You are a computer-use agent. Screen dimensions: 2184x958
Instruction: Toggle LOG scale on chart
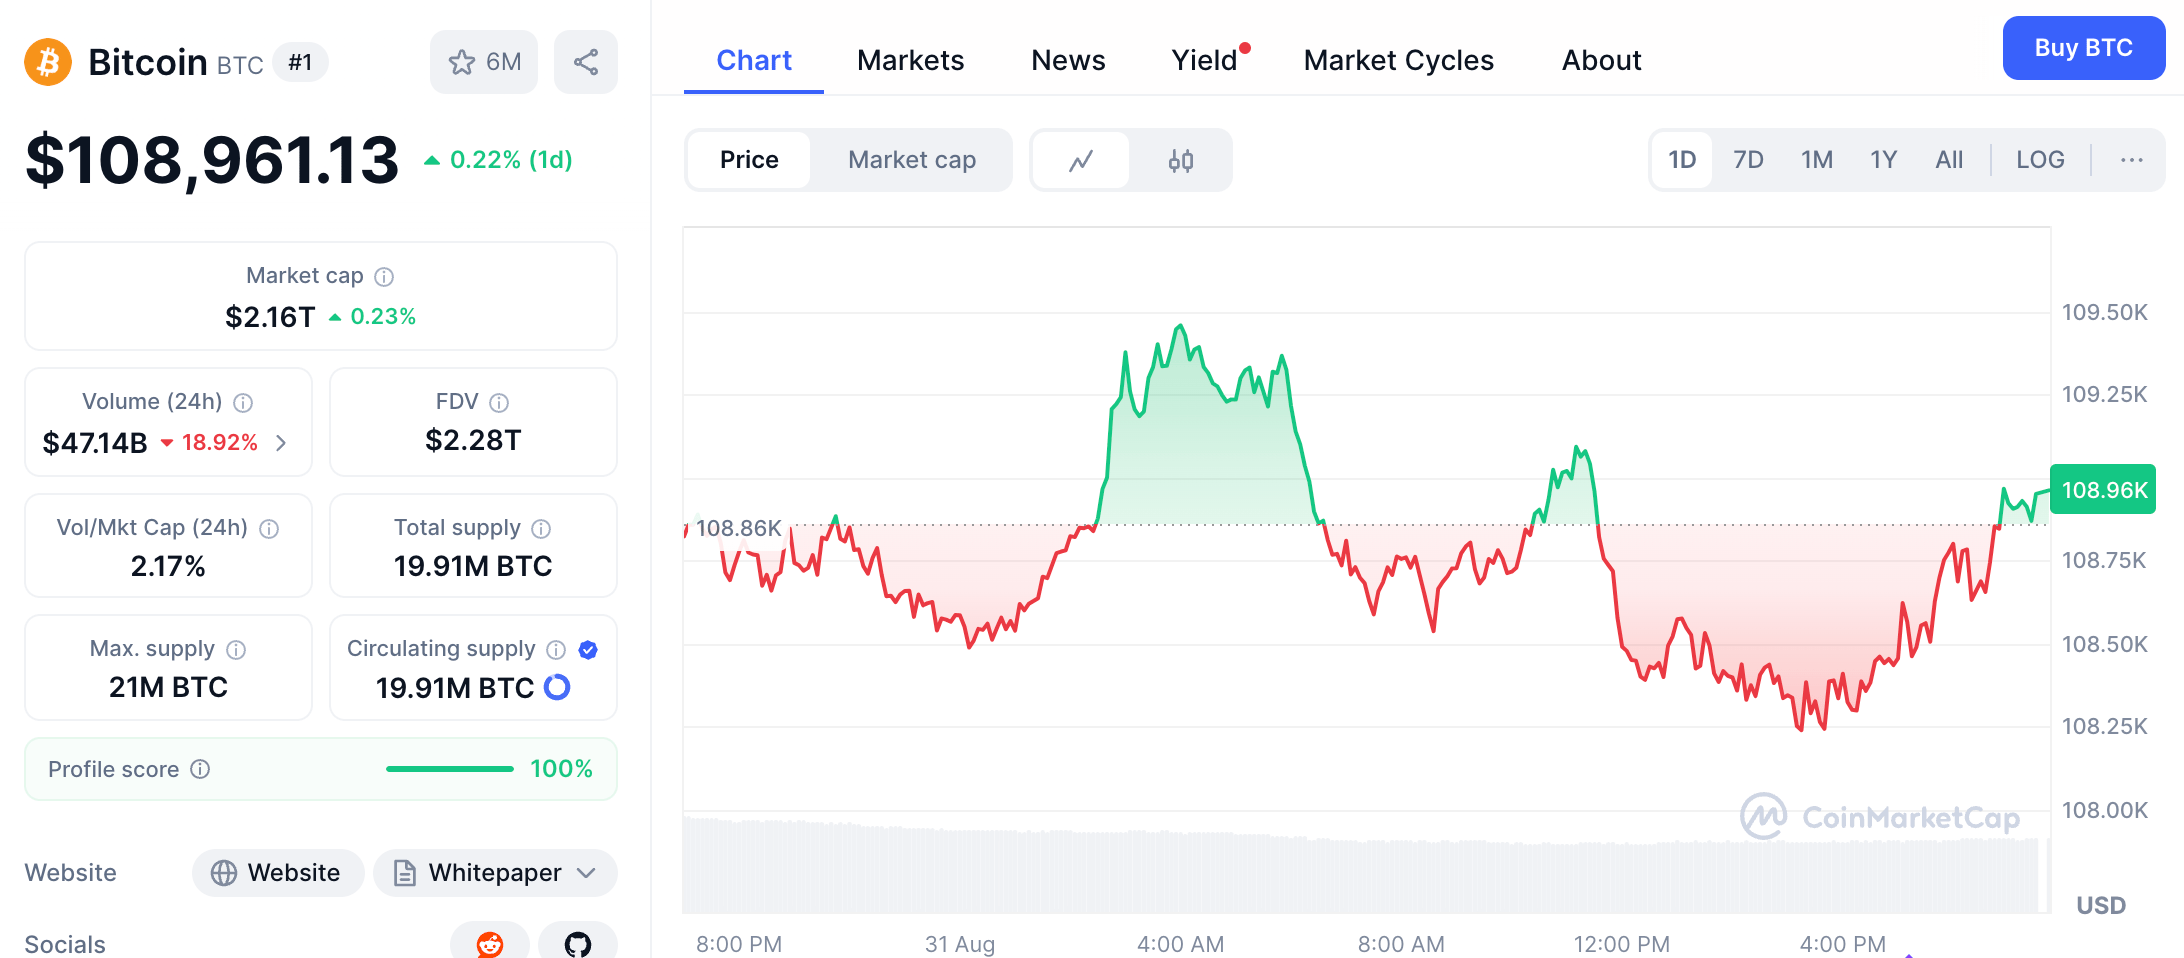click(2040, 160)
